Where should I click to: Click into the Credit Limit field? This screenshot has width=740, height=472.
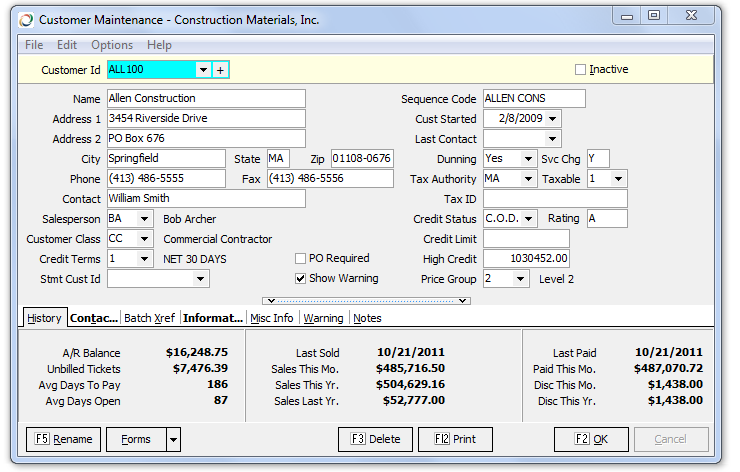pyautogui.click(x=526, y=239)
